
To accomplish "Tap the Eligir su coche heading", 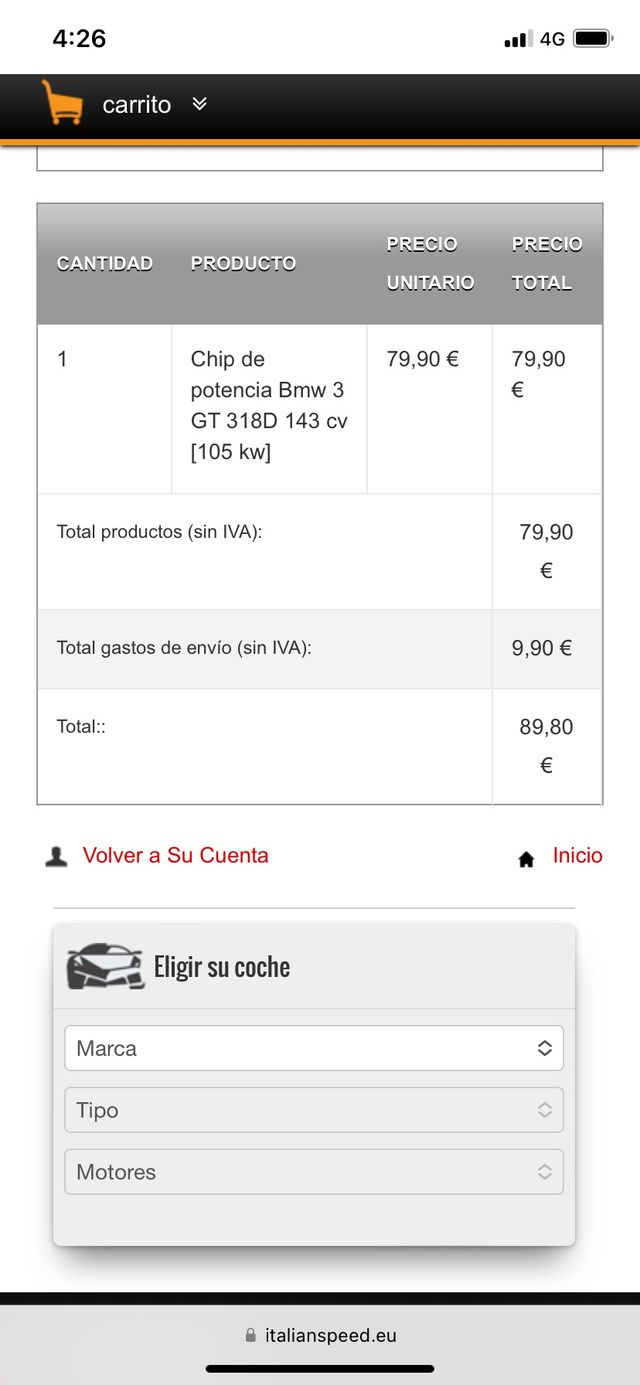I will 222,967.
